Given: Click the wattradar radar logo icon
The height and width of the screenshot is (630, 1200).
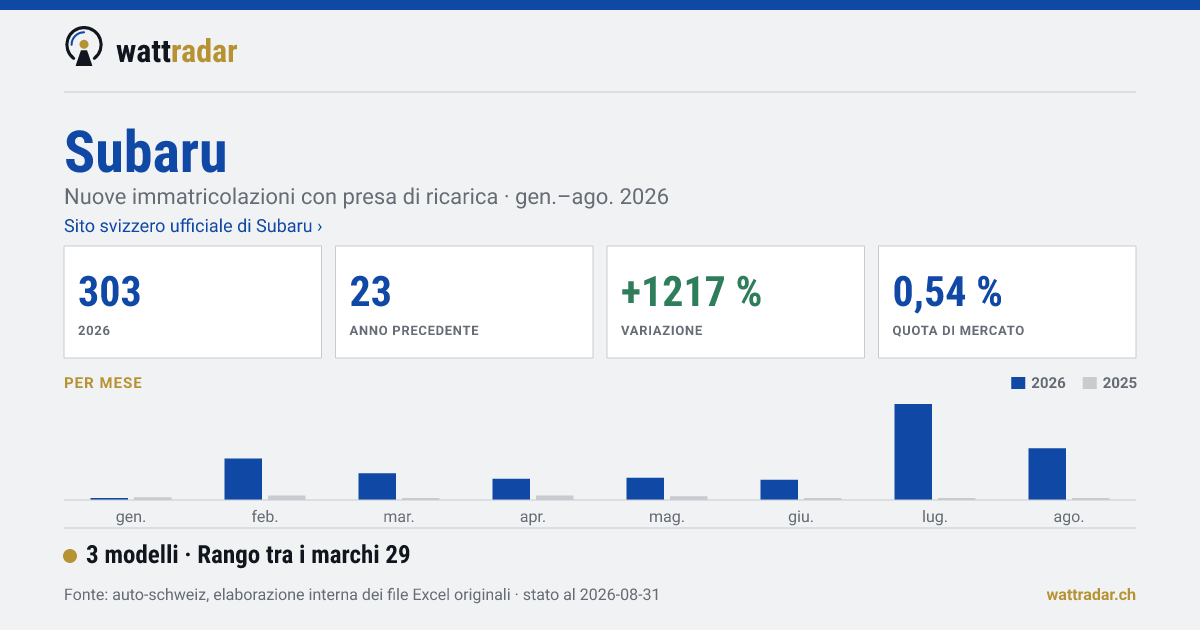Looking at the screenshot, I should click(83, 47).
